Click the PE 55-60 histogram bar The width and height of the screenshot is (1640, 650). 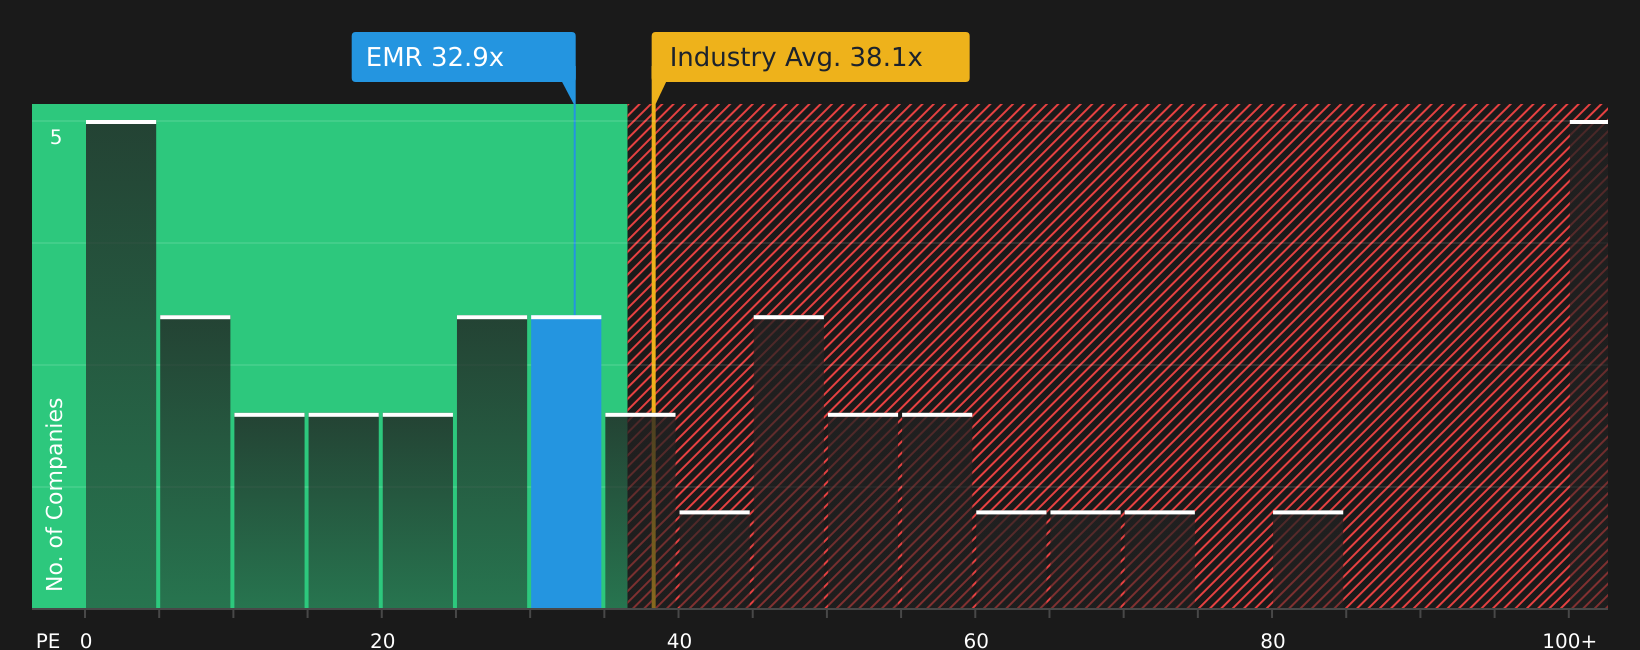click(x=937, y=511)
